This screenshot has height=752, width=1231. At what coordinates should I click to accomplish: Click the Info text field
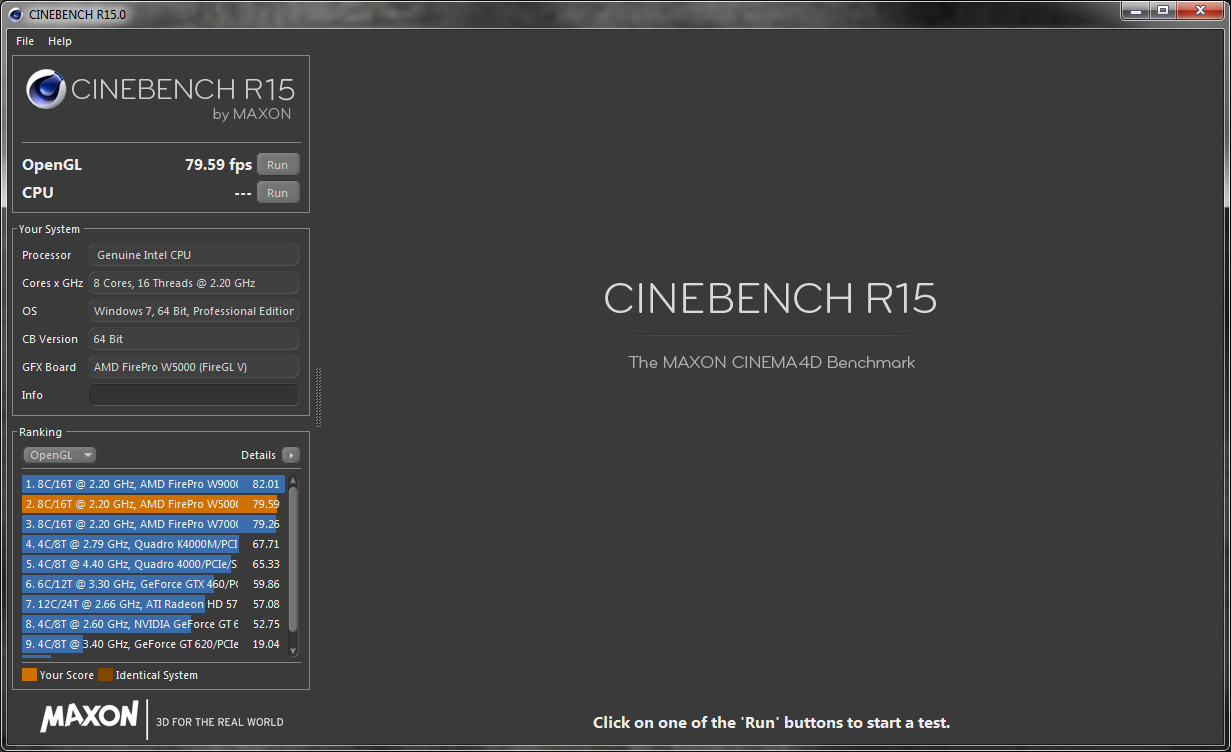194,395
